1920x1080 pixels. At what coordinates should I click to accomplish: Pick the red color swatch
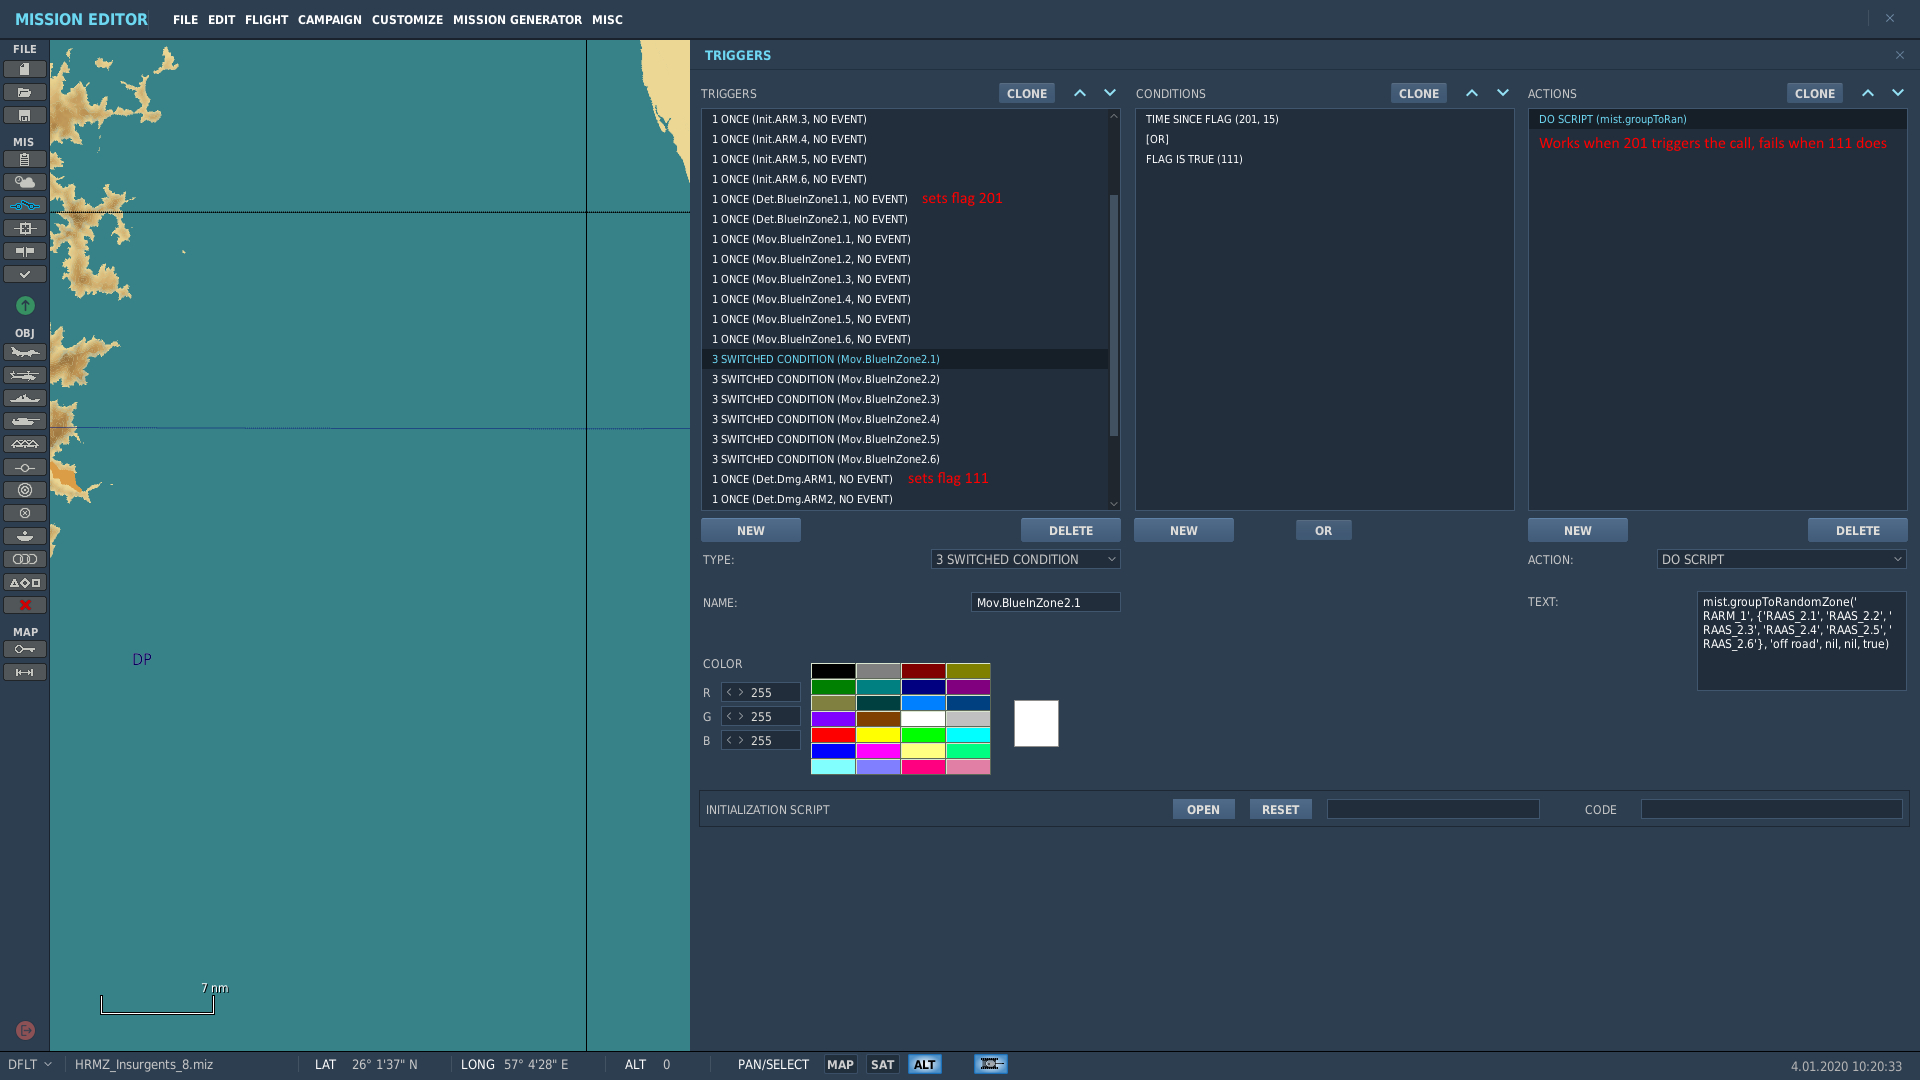pos(833,735)
